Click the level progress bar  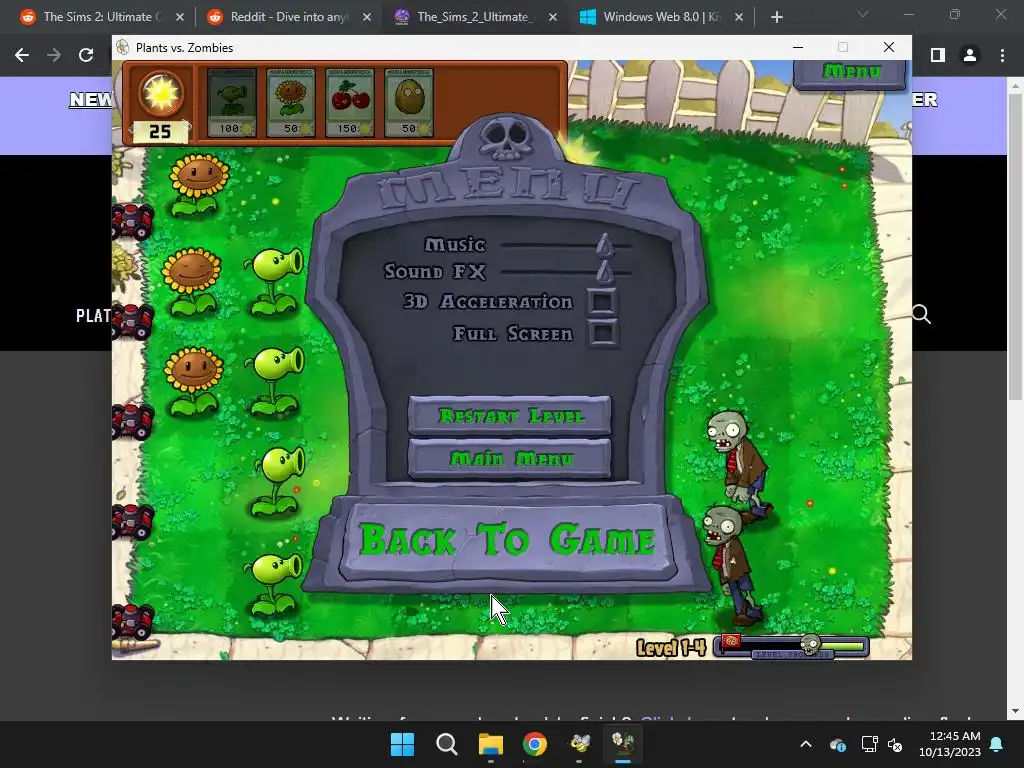click(792, 647)
